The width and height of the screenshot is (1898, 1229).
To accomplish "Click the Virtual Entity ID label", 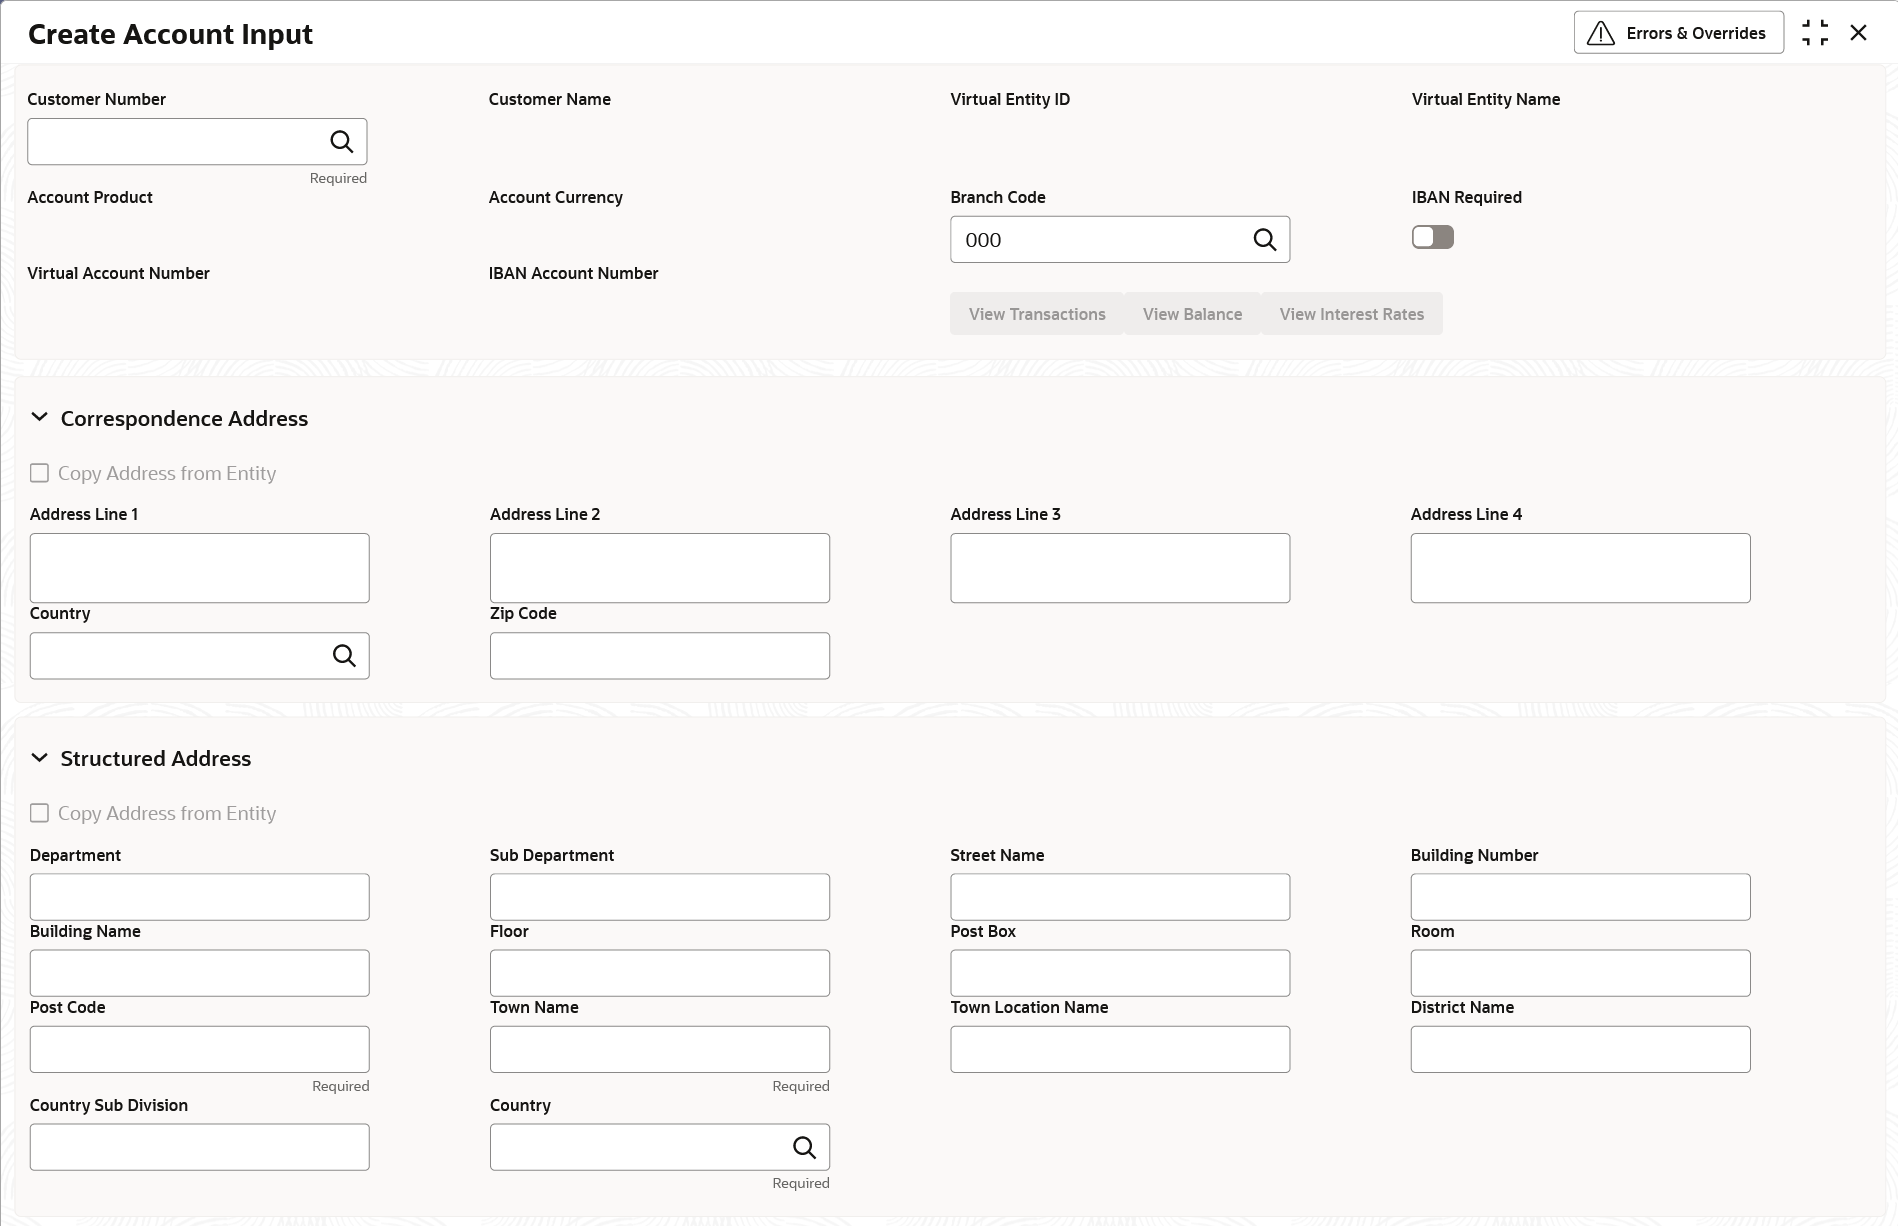I will click(x=1010, y=99).
